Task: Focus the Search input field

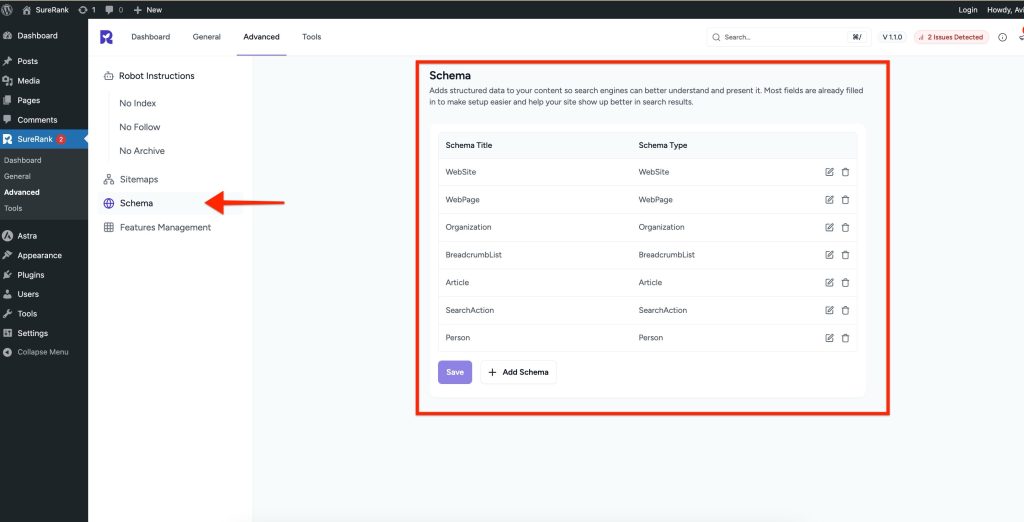Action: click(x=788, y=37)
